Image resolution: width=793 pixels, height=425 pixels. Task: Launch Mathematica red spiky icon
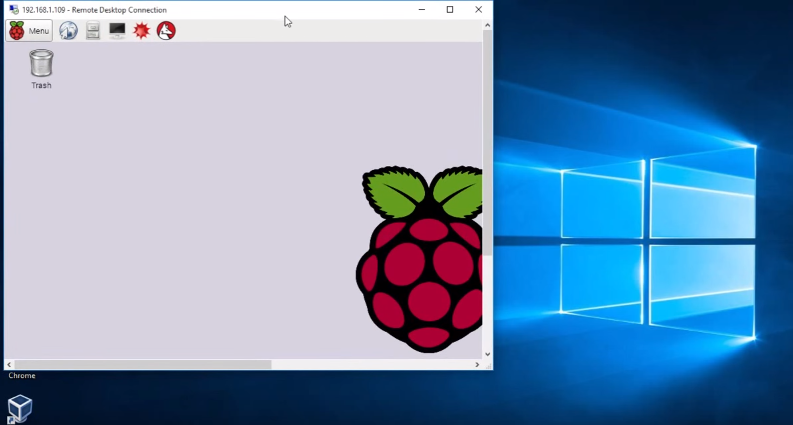pyautogui.click(x=142, y=31)
